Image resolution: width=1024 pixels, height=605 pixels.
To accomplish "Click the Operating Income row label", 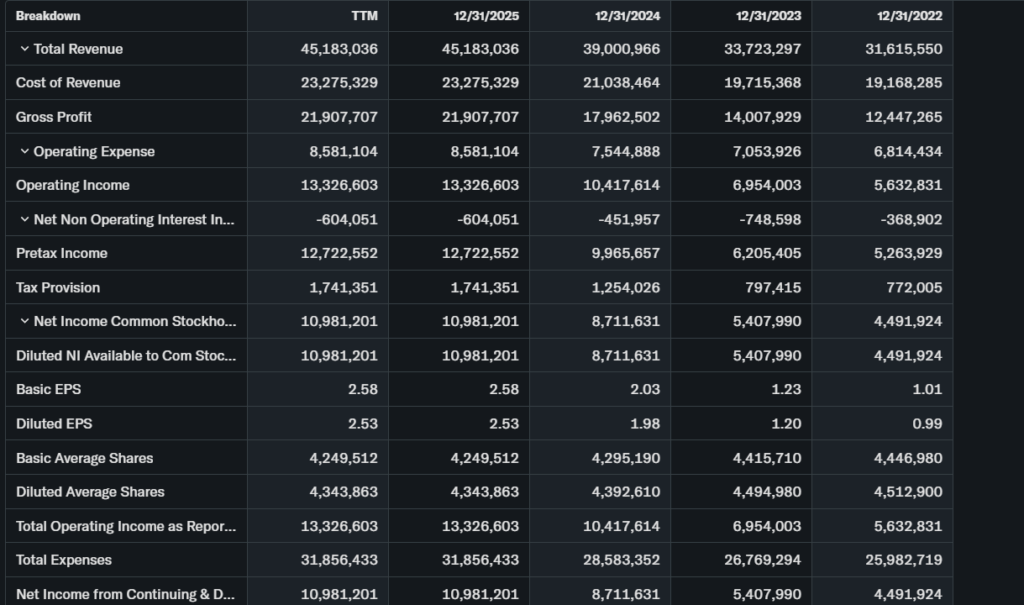I will point(73,185).
